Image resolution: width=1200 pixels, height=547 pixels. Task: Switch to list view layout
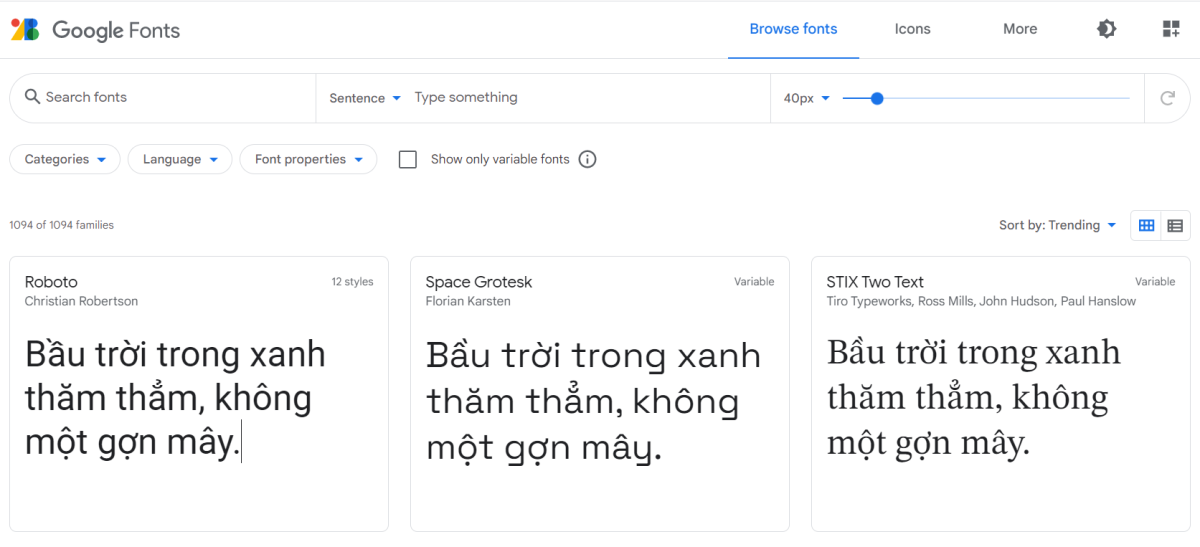[1175, 226]
